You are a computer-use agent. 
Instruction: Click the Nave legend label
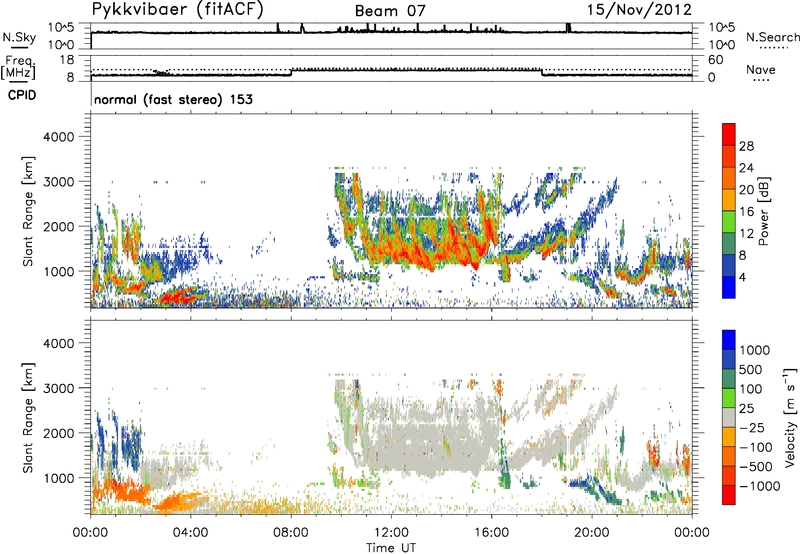pos(761,69)
